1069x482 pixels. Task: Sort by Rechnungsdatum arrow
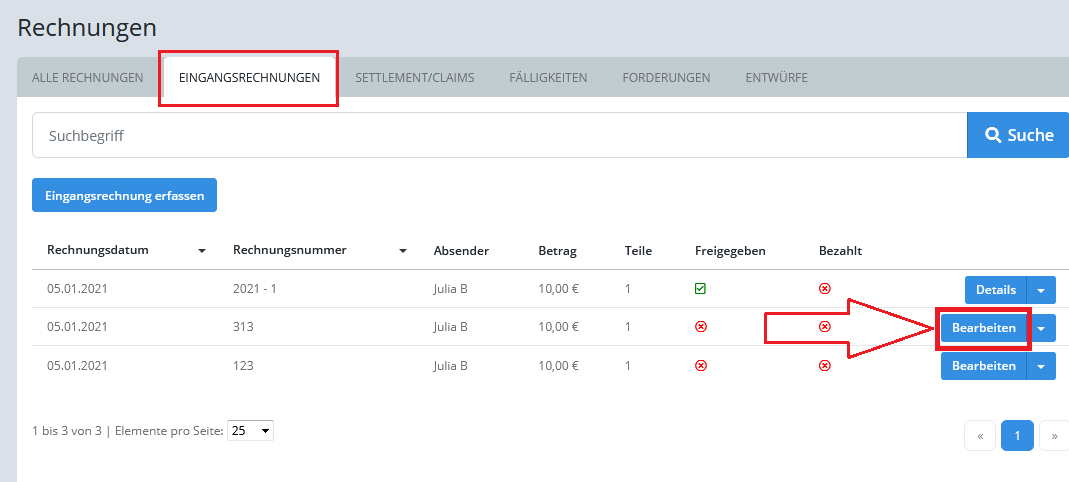click(x=202, y=252)
